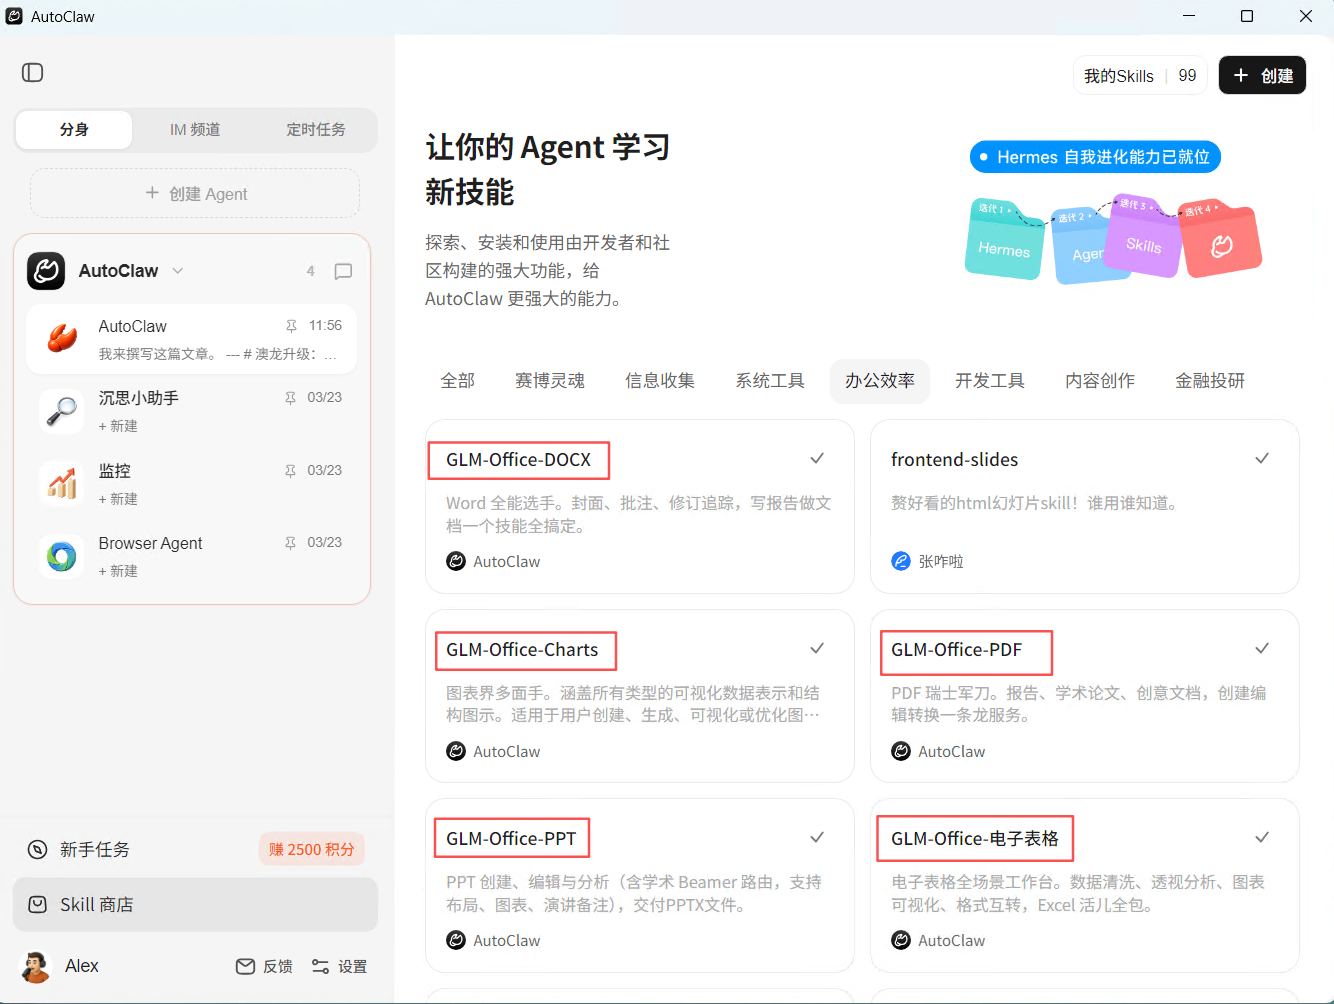Select the lobster avatar of the AutoClaw conversation
The width and height of the screenshot is (1334, 1004).
[62, 339]
